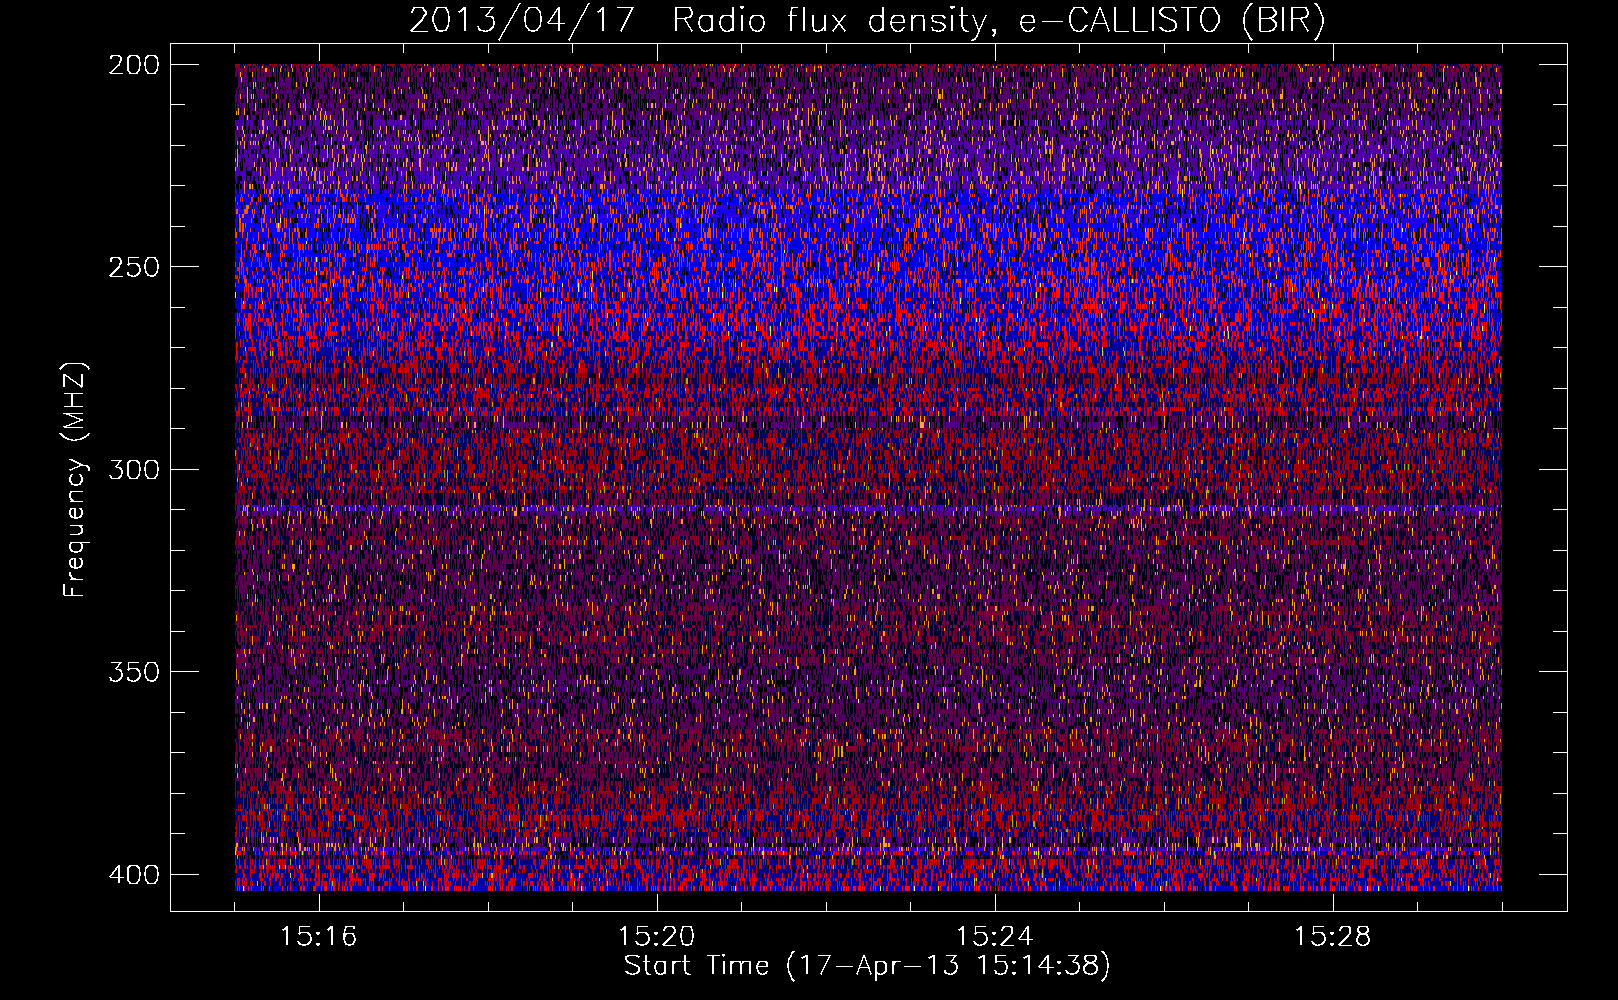Viewport: 1618px width, 1000px height.
Task: Click the purple horizontal line near 310 MHz
Action: pyautogui.click(x=868, y=509)
